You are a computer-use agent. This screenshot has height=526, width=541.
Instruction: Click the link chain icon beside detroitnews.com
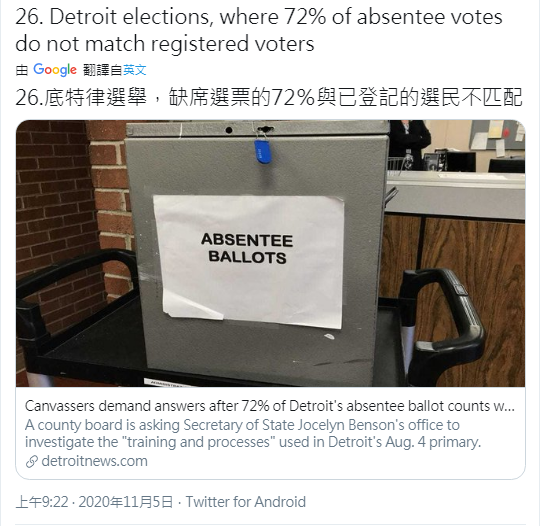(32, 461)
